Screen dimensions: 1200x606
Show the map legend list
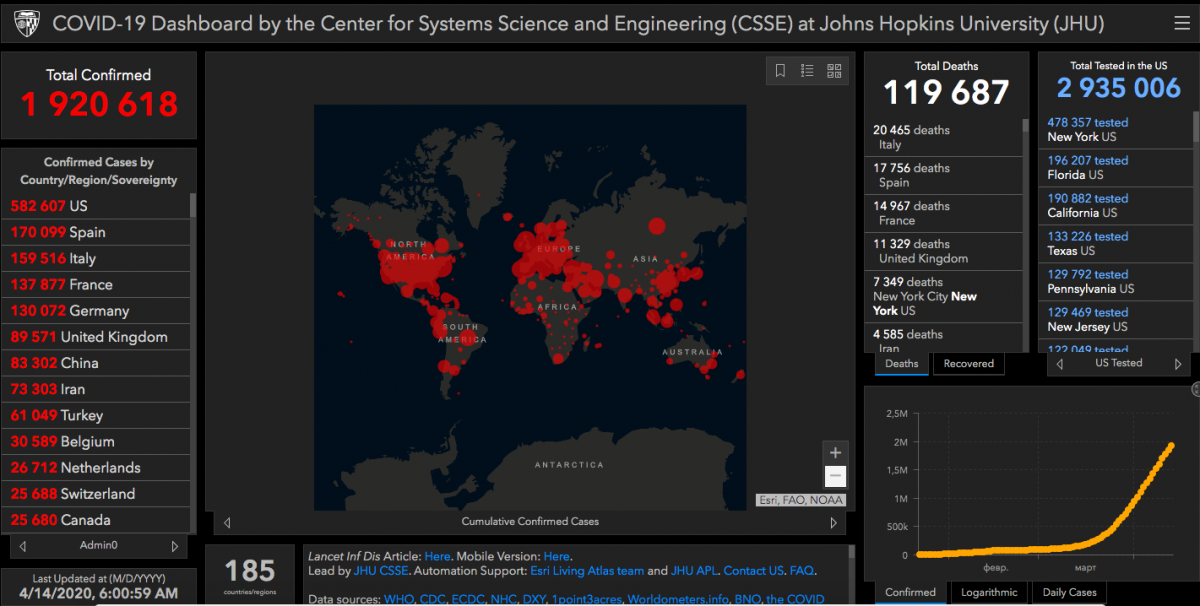tap(807, 71)
